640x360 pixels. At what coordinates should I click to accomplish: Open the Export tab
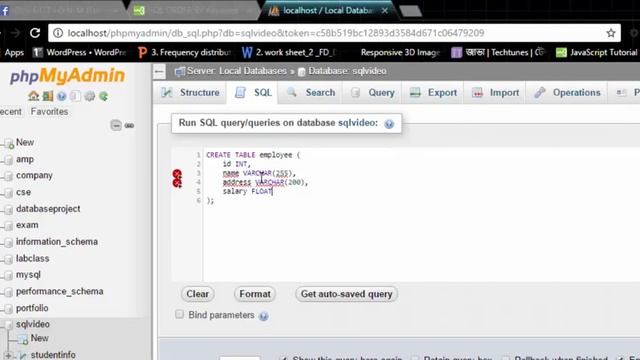point(433,93)
